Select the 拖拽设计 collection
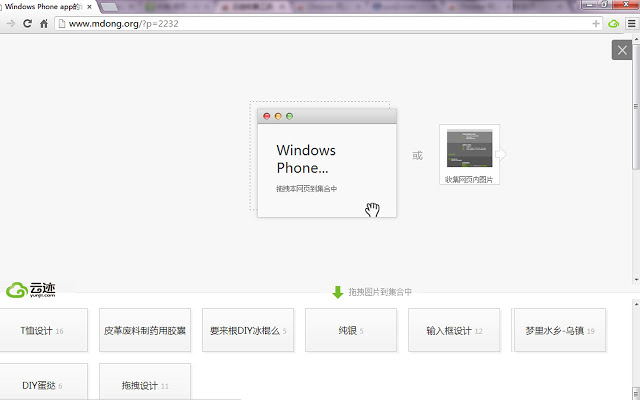This screenshot has width=640, height=400. tap(145, 382)
